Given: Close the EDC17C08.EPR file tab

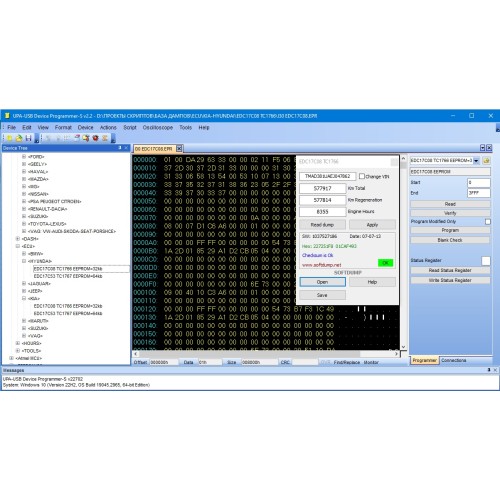Looking at the screenshot, I should (179, 148).
